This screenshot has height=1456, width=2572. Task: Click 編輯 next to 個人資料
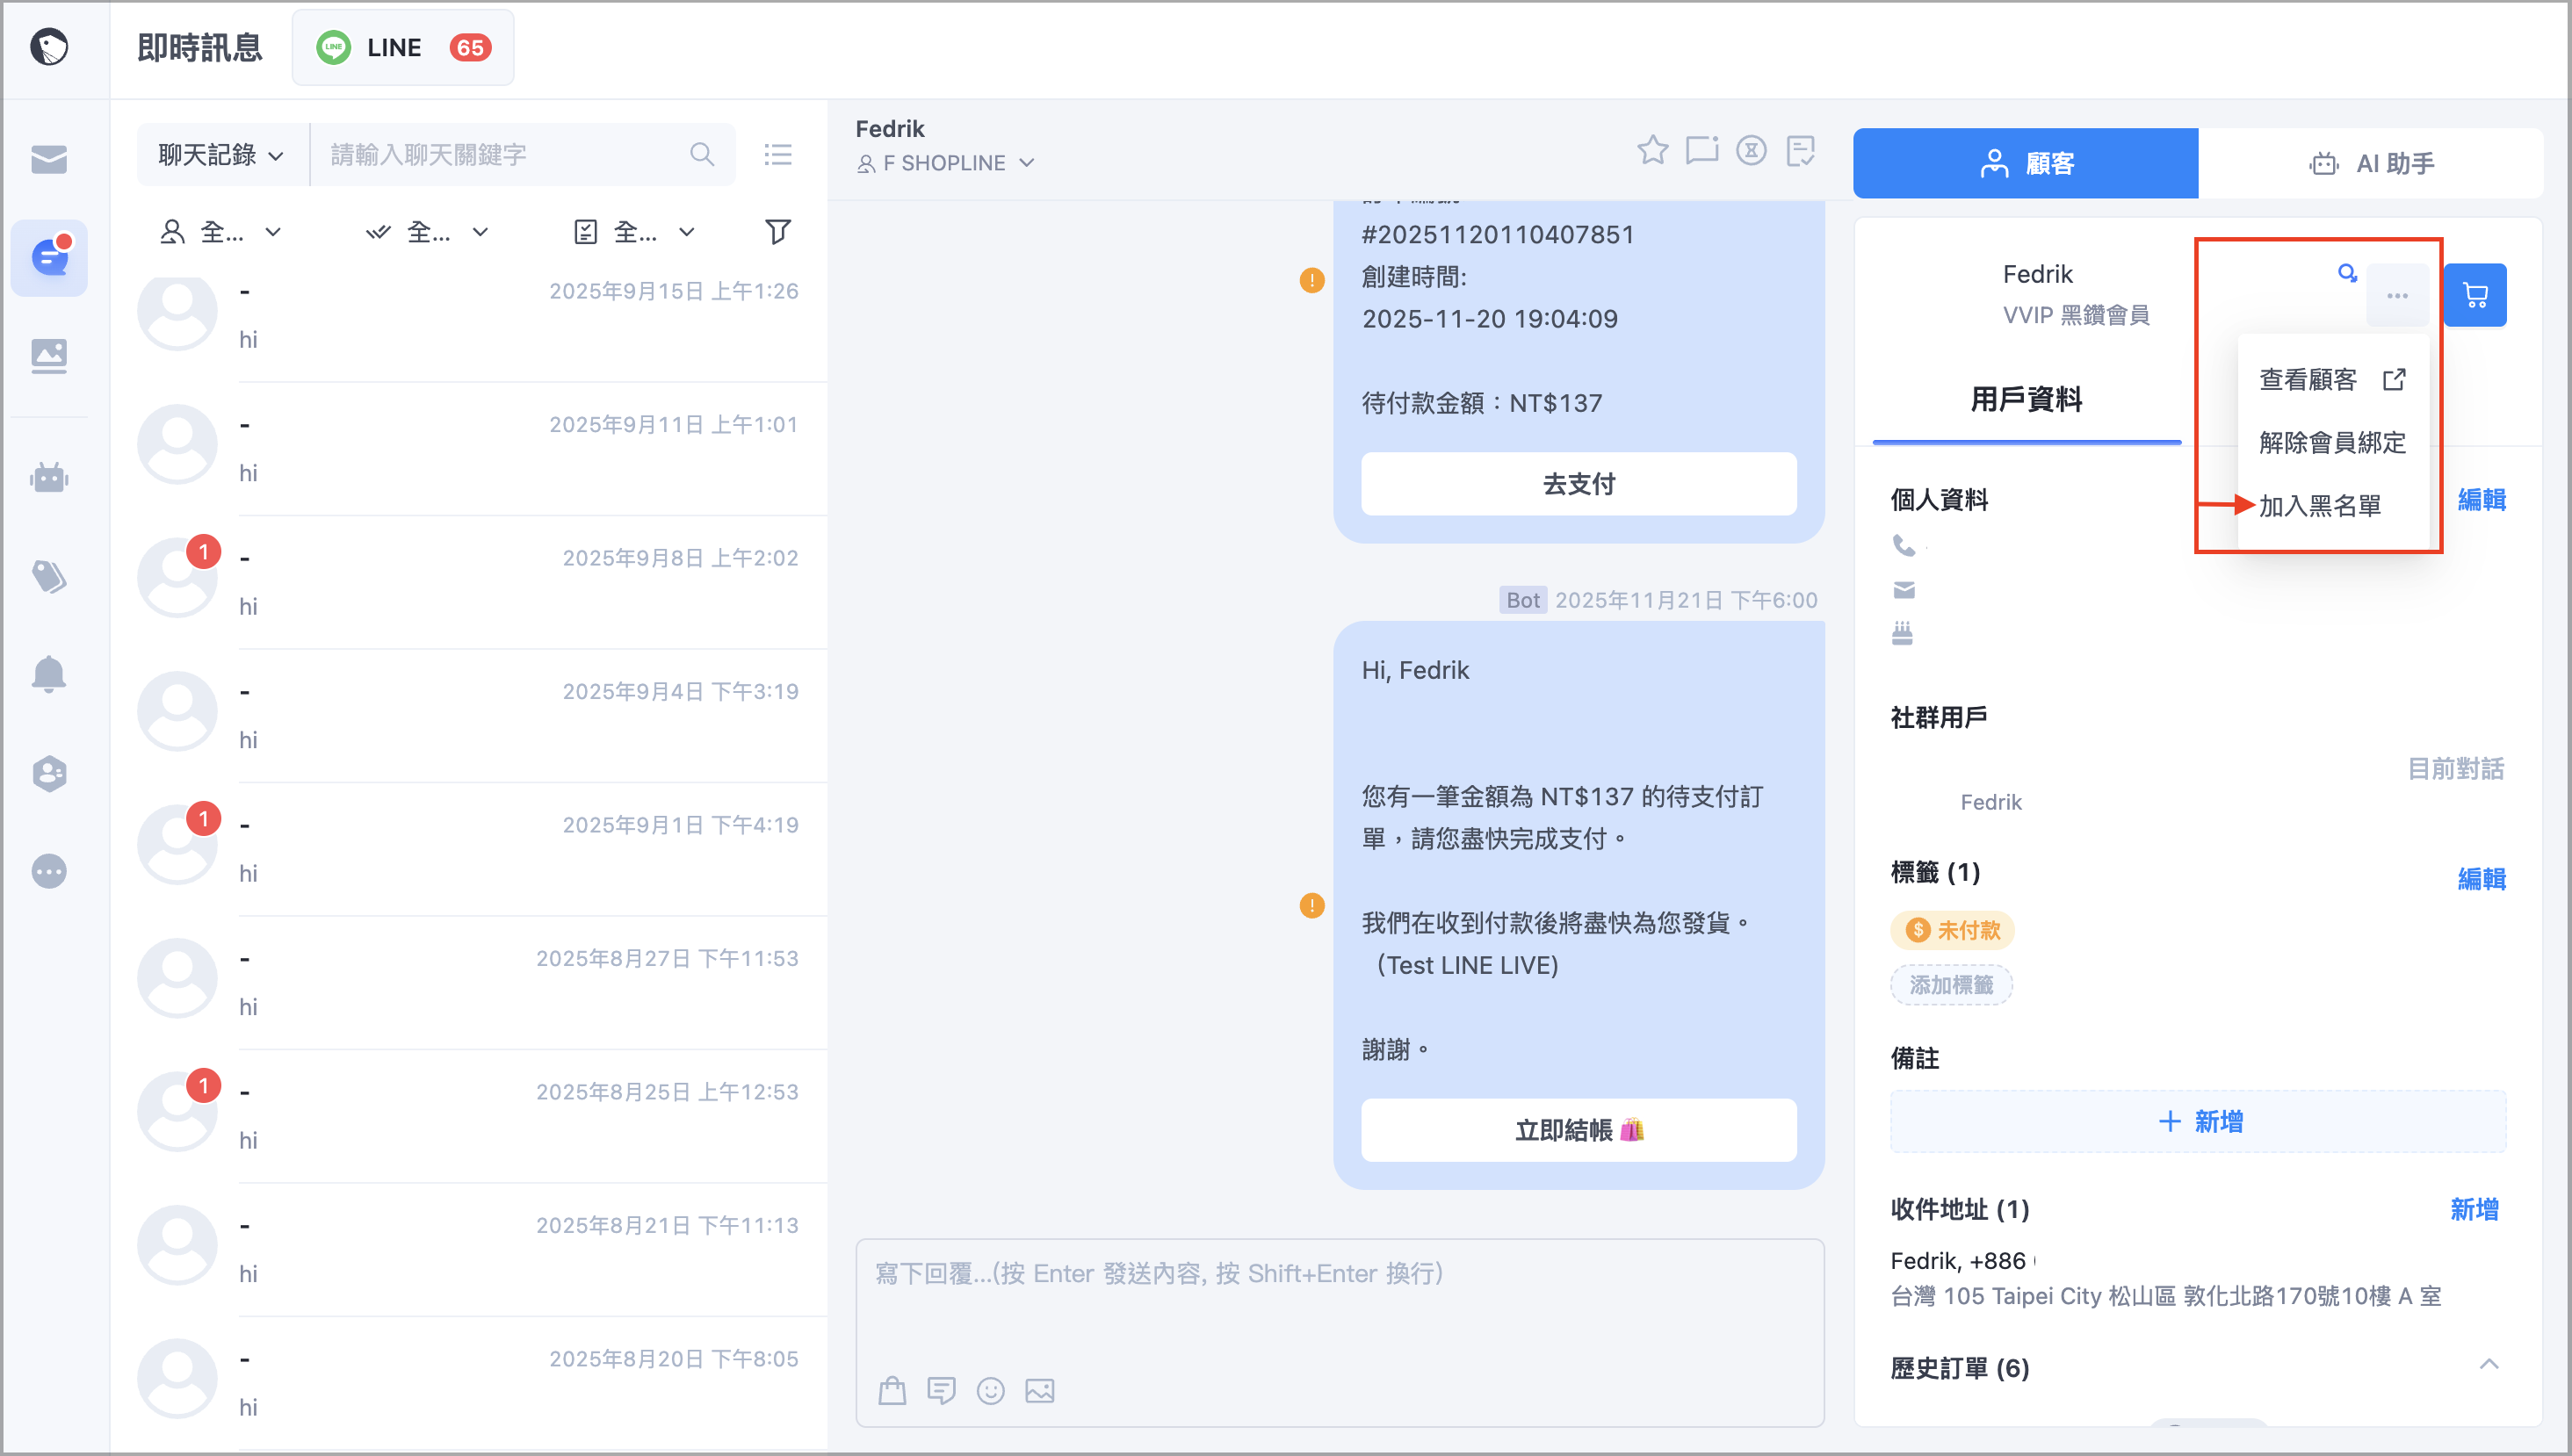click(2481, 499)
